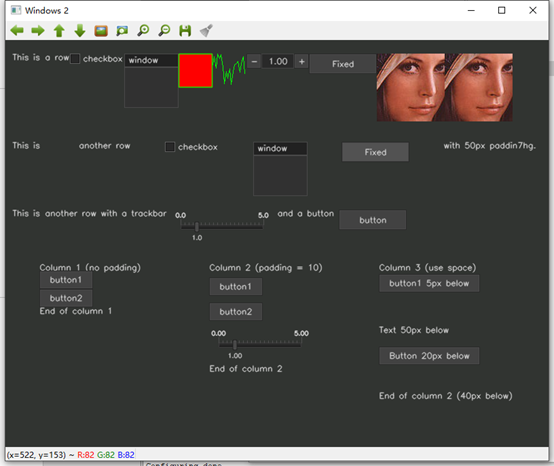Click the green sparkline graph
This screenshot has height=466, width=554.
[x=229, y=69]
